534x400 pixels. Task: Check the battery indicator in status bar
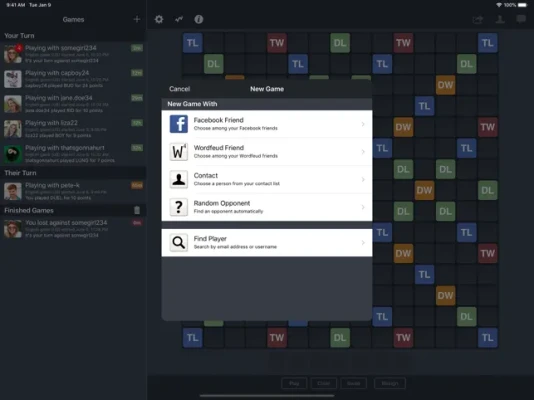coord(522,5)
